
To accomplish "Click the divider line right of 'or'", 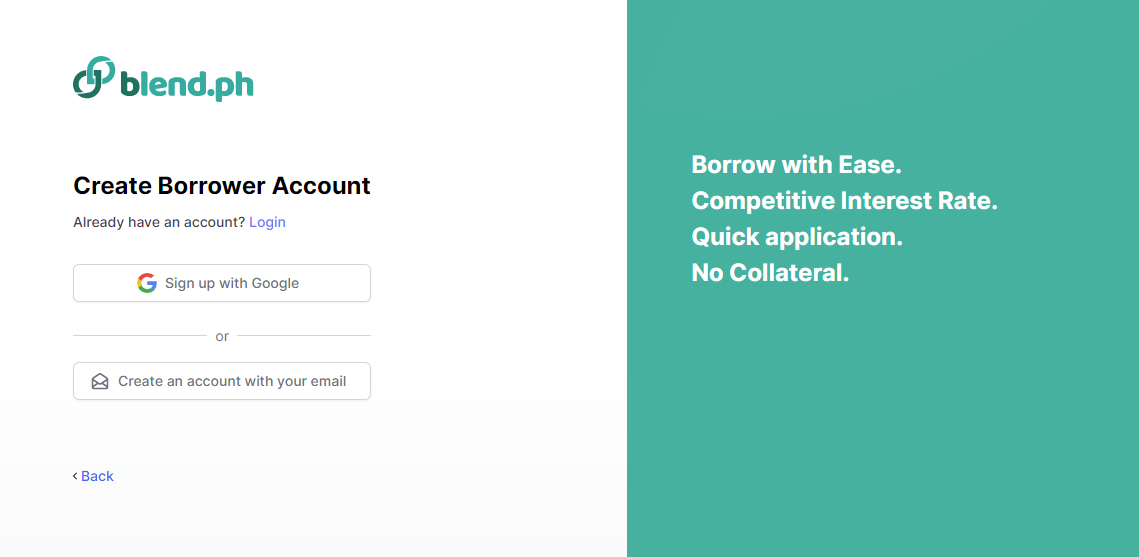I will click(x=304, y=336).
